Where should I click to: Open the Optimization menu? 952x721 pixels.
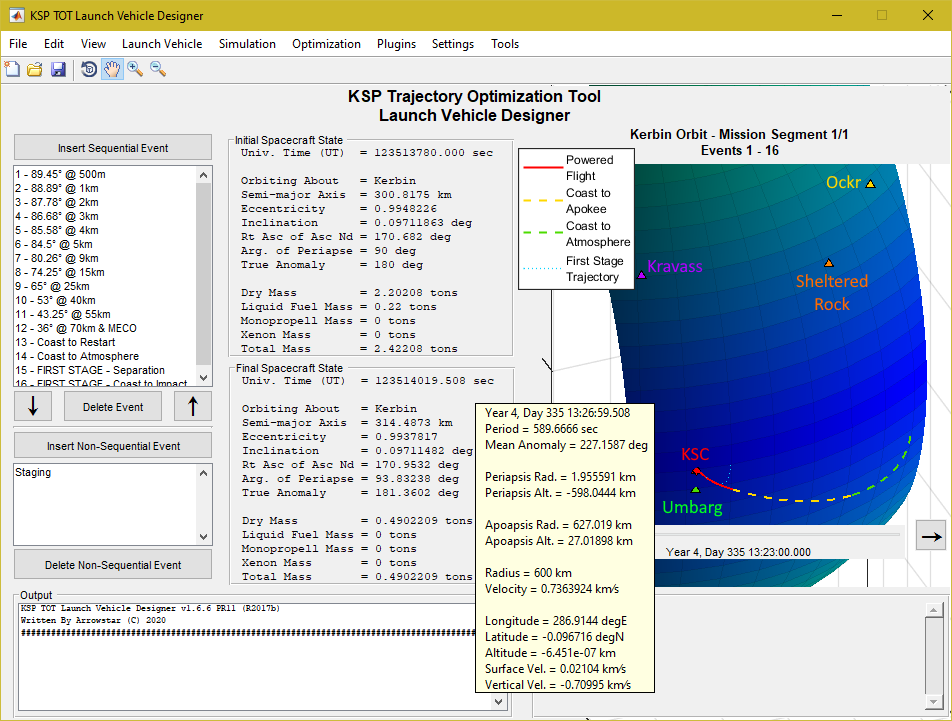tap(326, 44)
